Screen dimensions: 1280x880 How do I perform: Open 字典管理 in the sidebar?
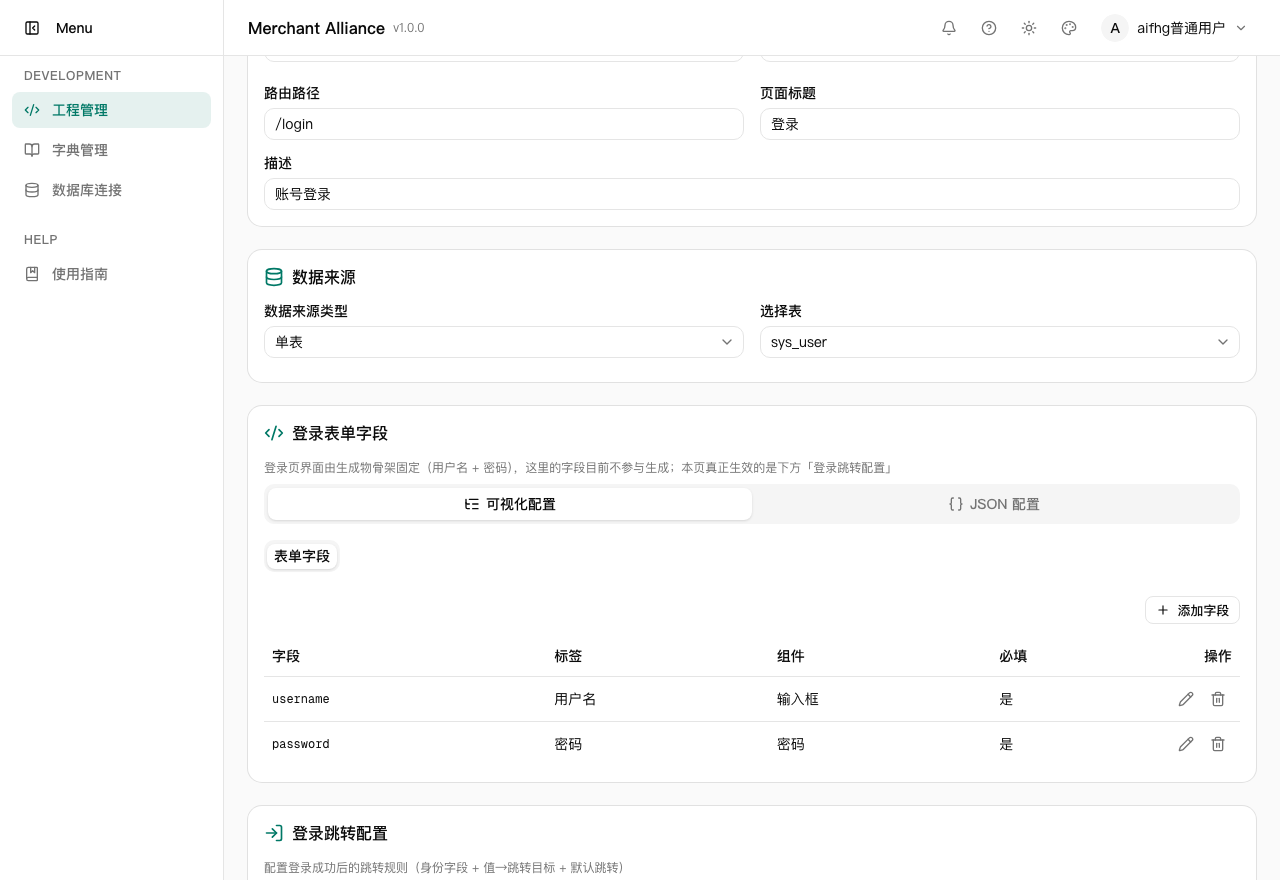click(111, 150)
